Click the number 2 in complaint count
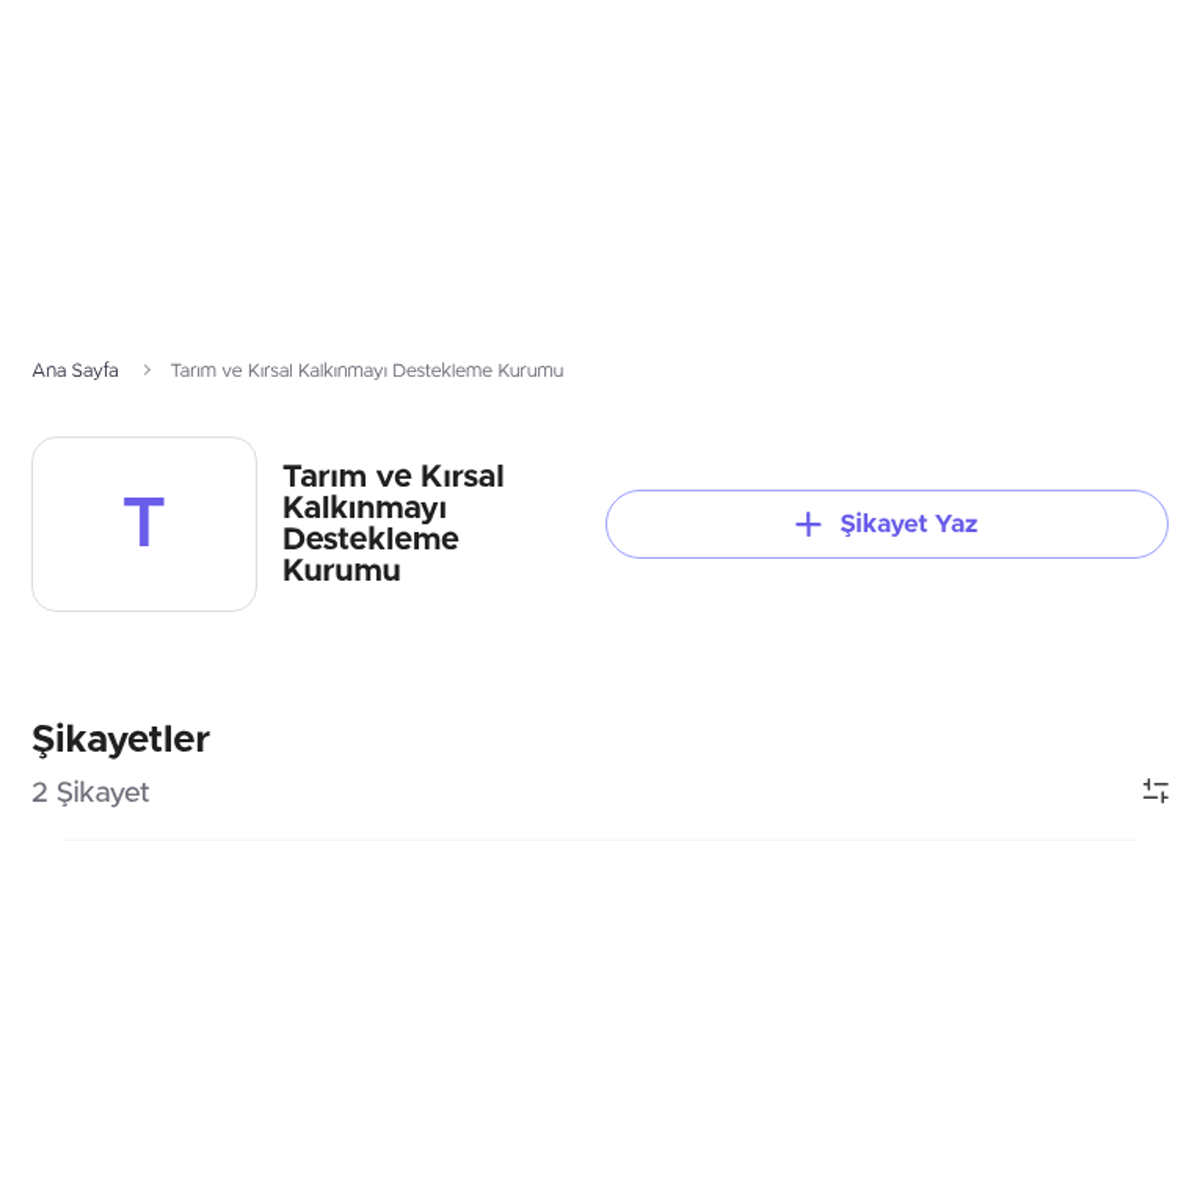The height and width of the screenshot is (1200, 1200). (x=40, y=792)
